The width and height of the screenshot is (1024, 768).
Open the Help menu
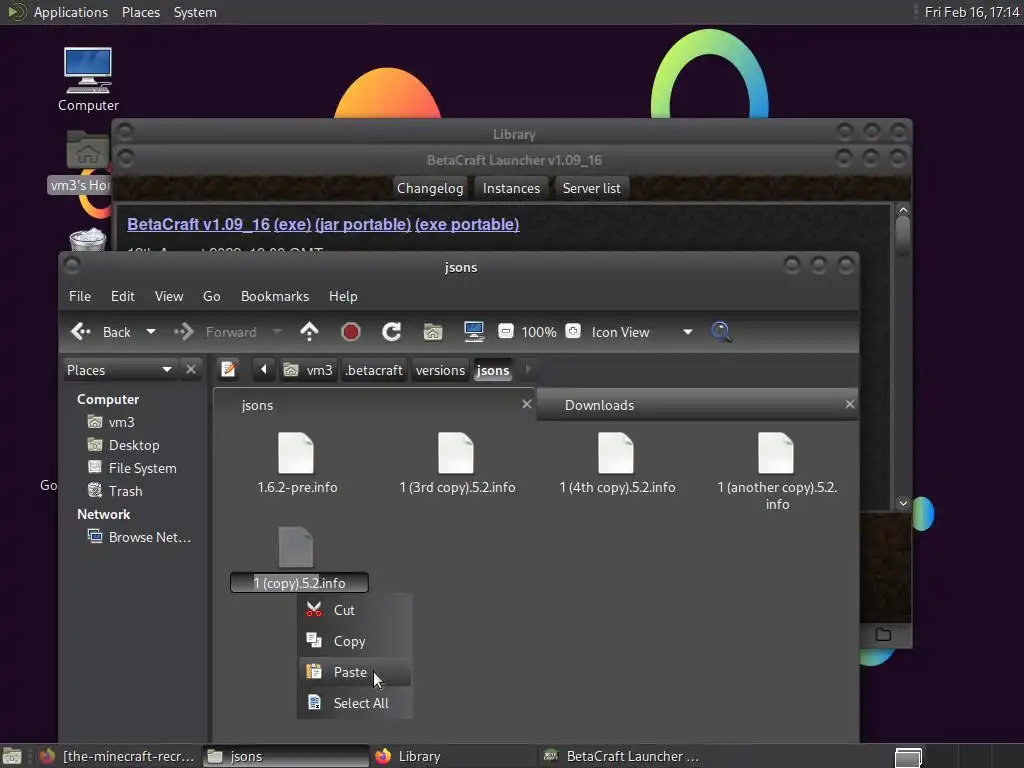point(343,296)
